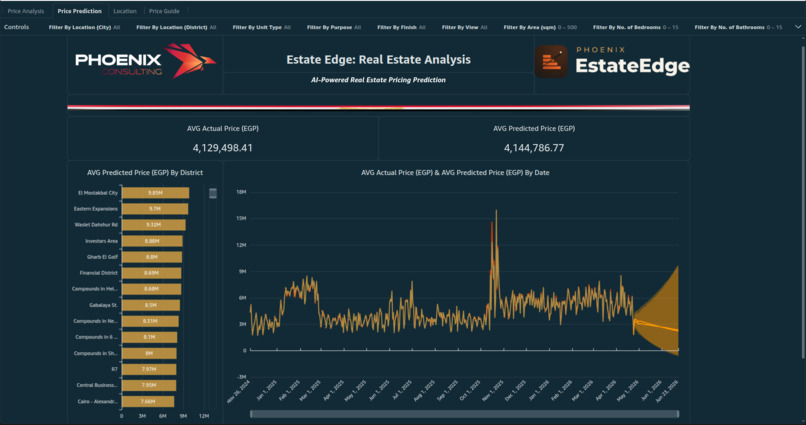Click 'Estate Edge: Real Estate Analysis' heading
Viewport: 806px width, 425px height.
378,60
